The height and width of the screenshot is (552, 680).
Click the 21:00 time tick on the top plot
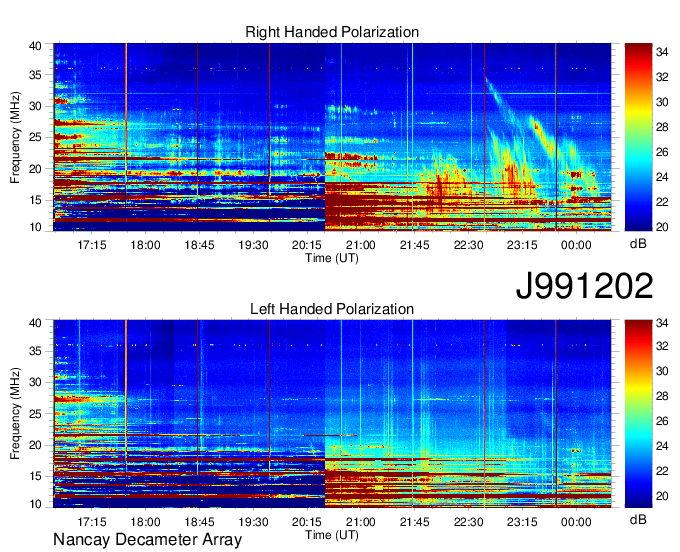[360, 245]
